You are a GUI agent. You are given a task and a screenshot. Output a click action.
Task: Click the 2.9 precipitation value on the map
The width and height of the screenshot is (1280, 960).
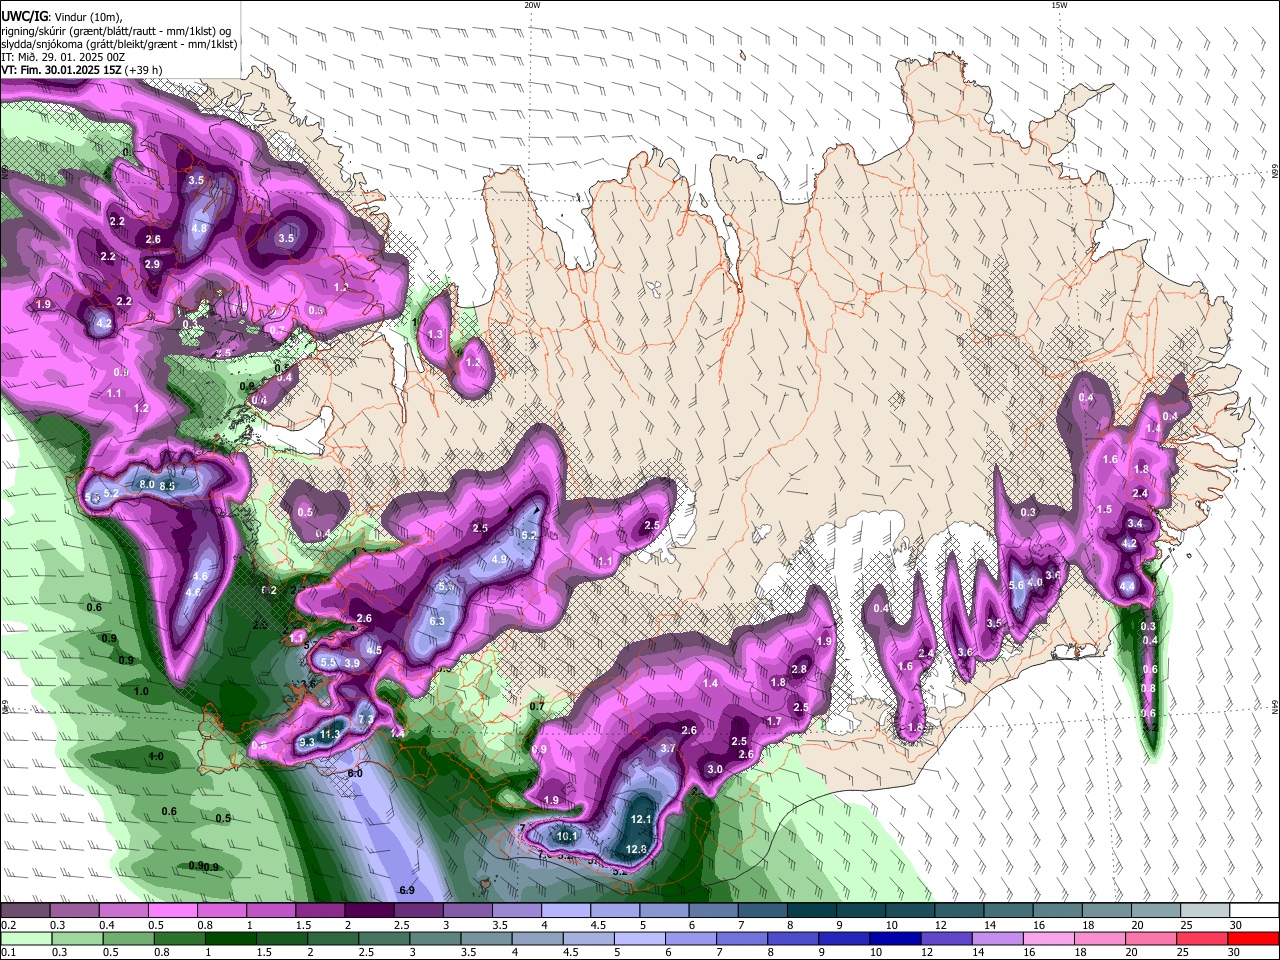pos(152,264)
